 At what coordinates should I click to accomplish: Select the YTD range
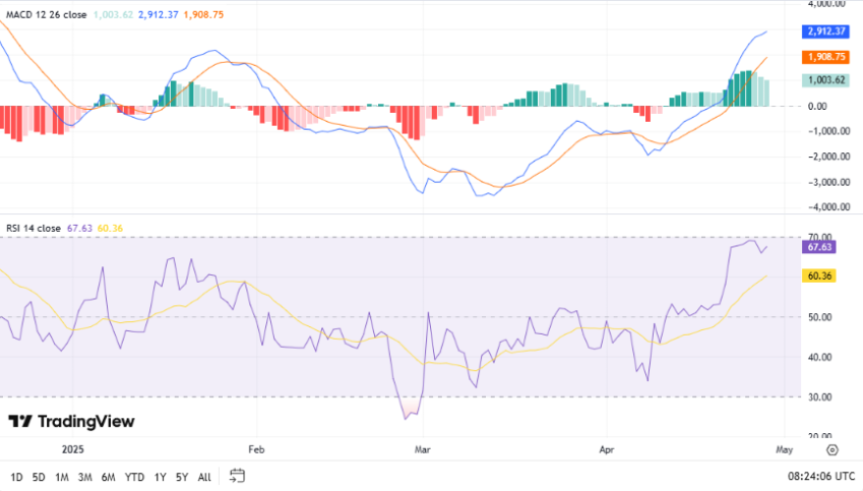click(x=134, y=477)
